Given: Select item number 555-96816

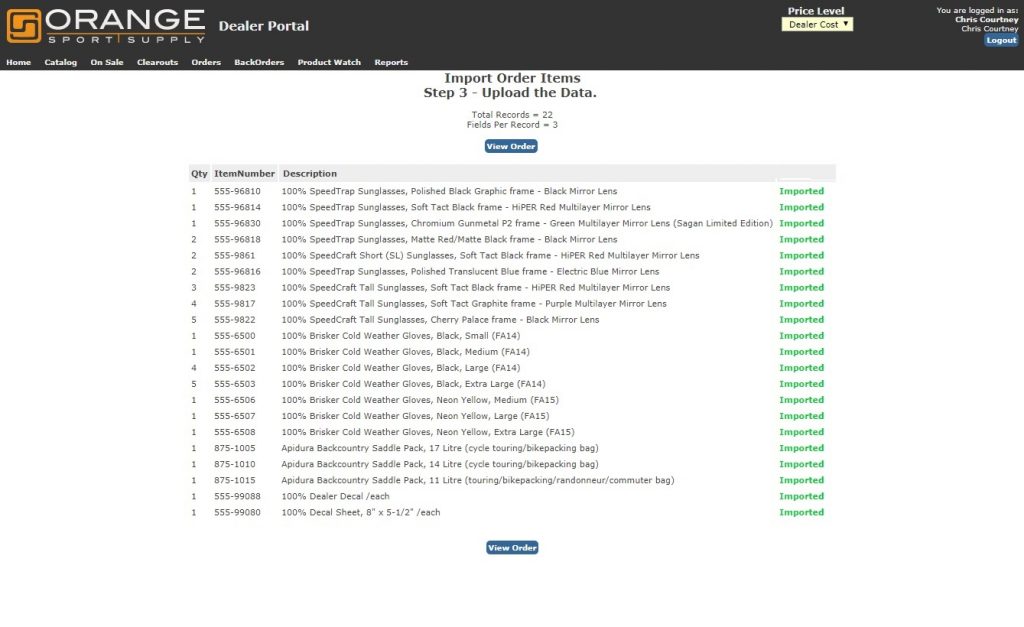Looking at the screenshot, I should point(237,272).
